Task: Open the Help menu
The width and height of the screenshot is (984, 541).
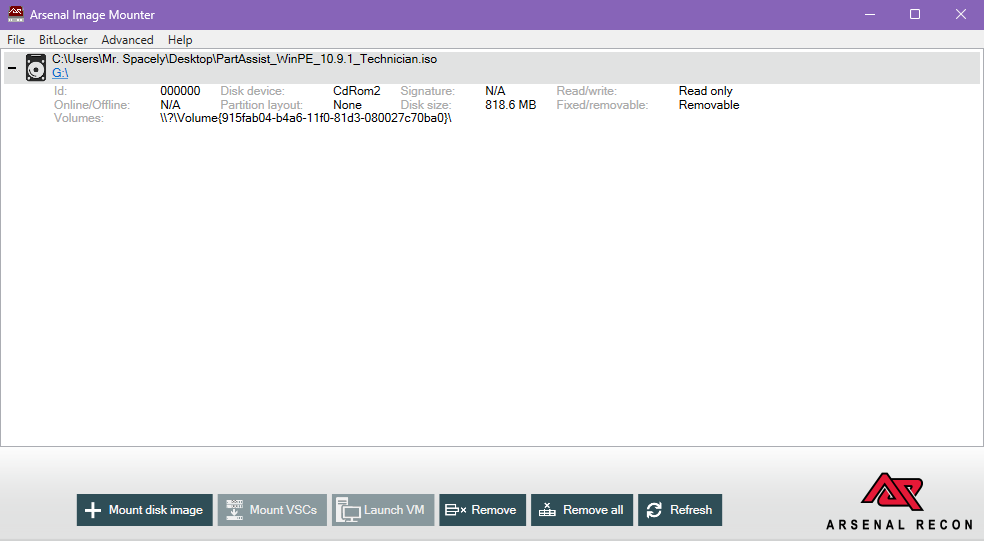Action: [180, 40]
